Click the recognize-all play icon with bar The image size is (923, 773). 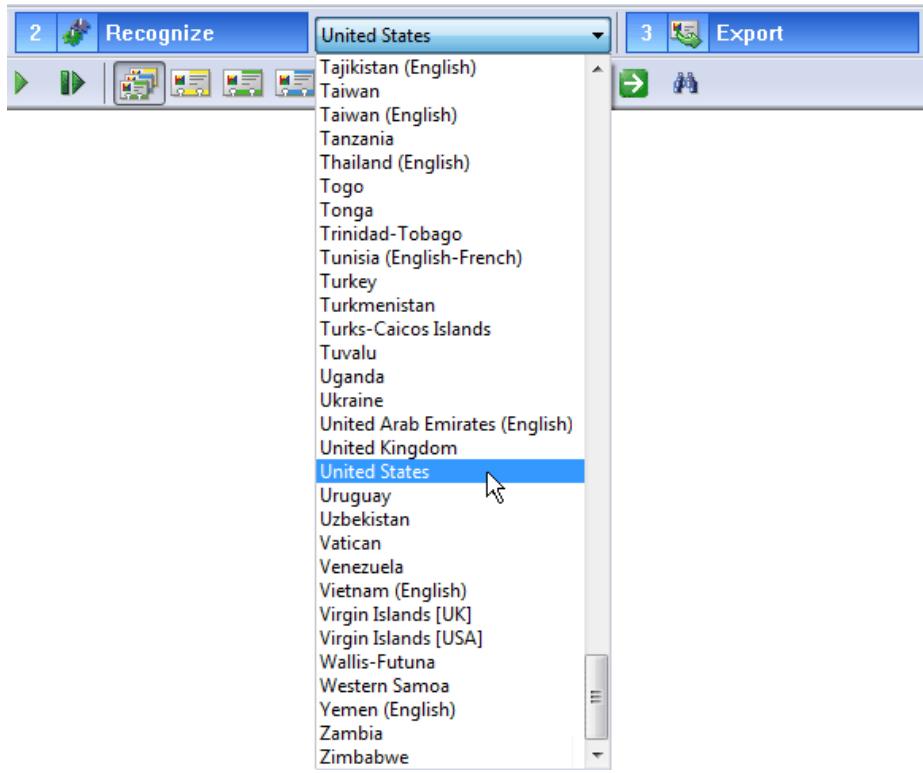click(x=73, y=83)
